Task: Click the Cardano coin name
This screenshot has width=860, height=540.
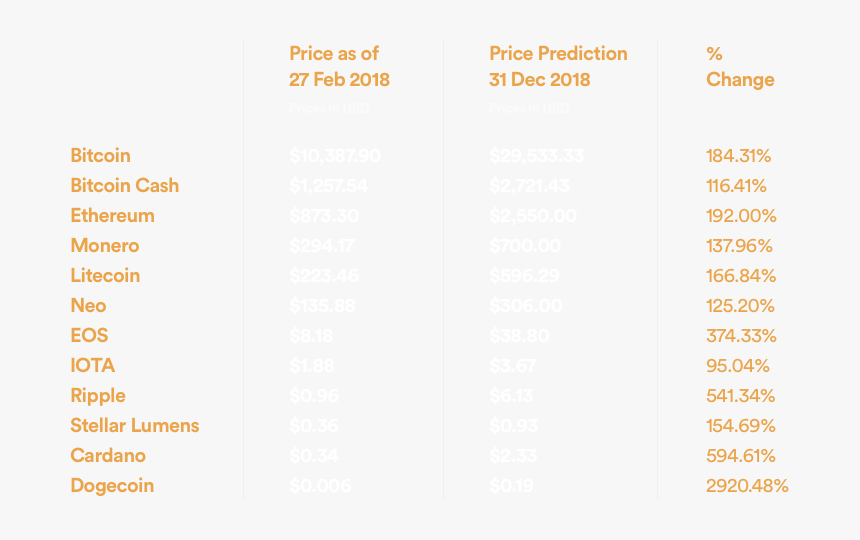Action: [x=108, y=456]
